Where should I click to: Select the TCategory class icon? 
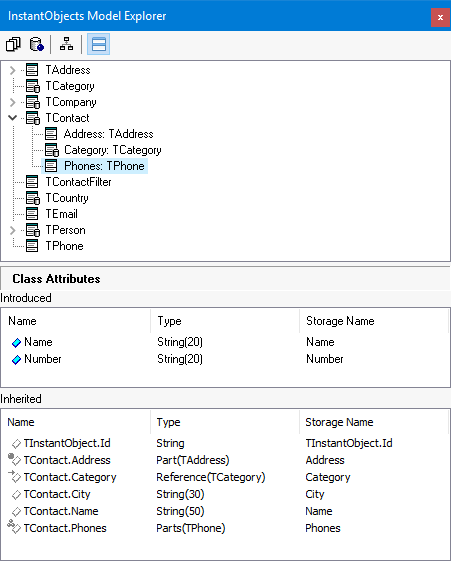coord(33,86)
